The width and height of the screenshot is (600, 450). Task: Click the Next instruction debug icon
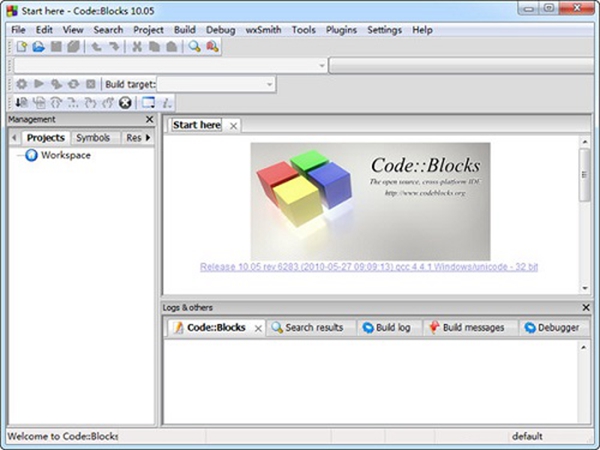[x=73, y=102]
